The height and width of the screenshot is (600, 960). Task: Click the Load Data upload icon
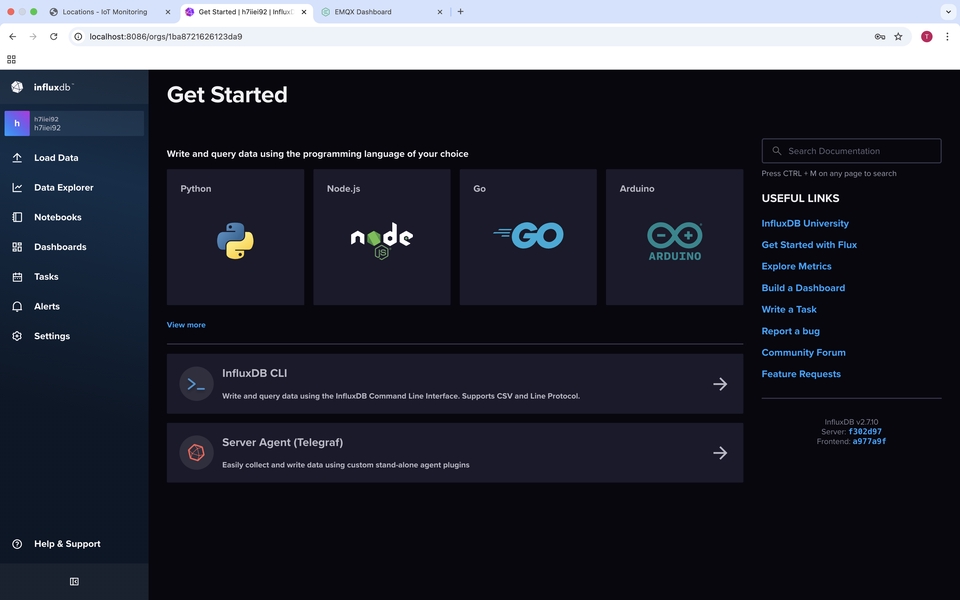(x=17, y=158)
